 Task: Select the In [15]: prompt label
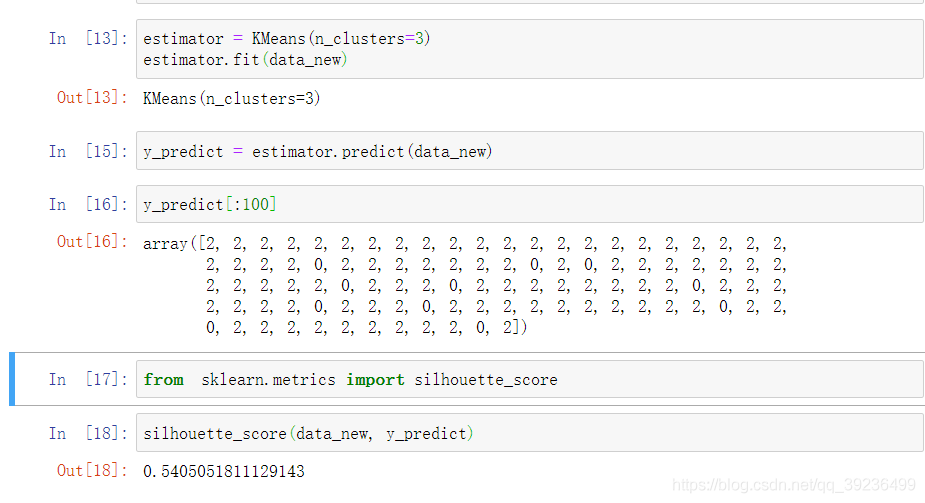[88, 152]
